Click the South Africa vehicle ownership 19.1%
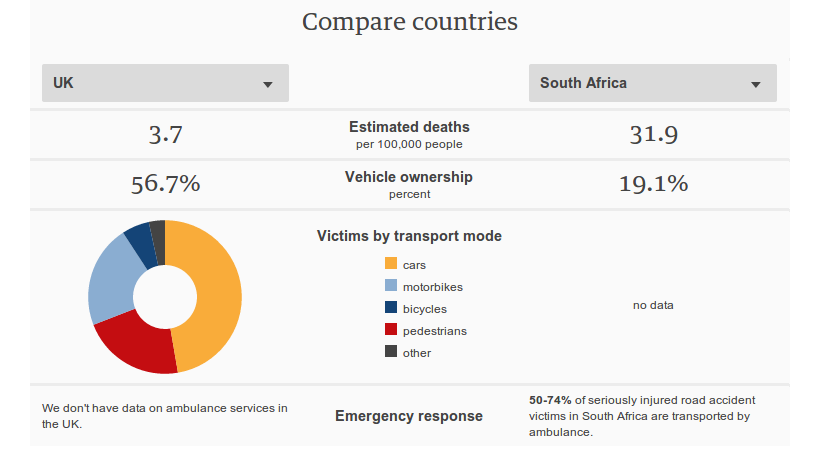 coord(652,184)
